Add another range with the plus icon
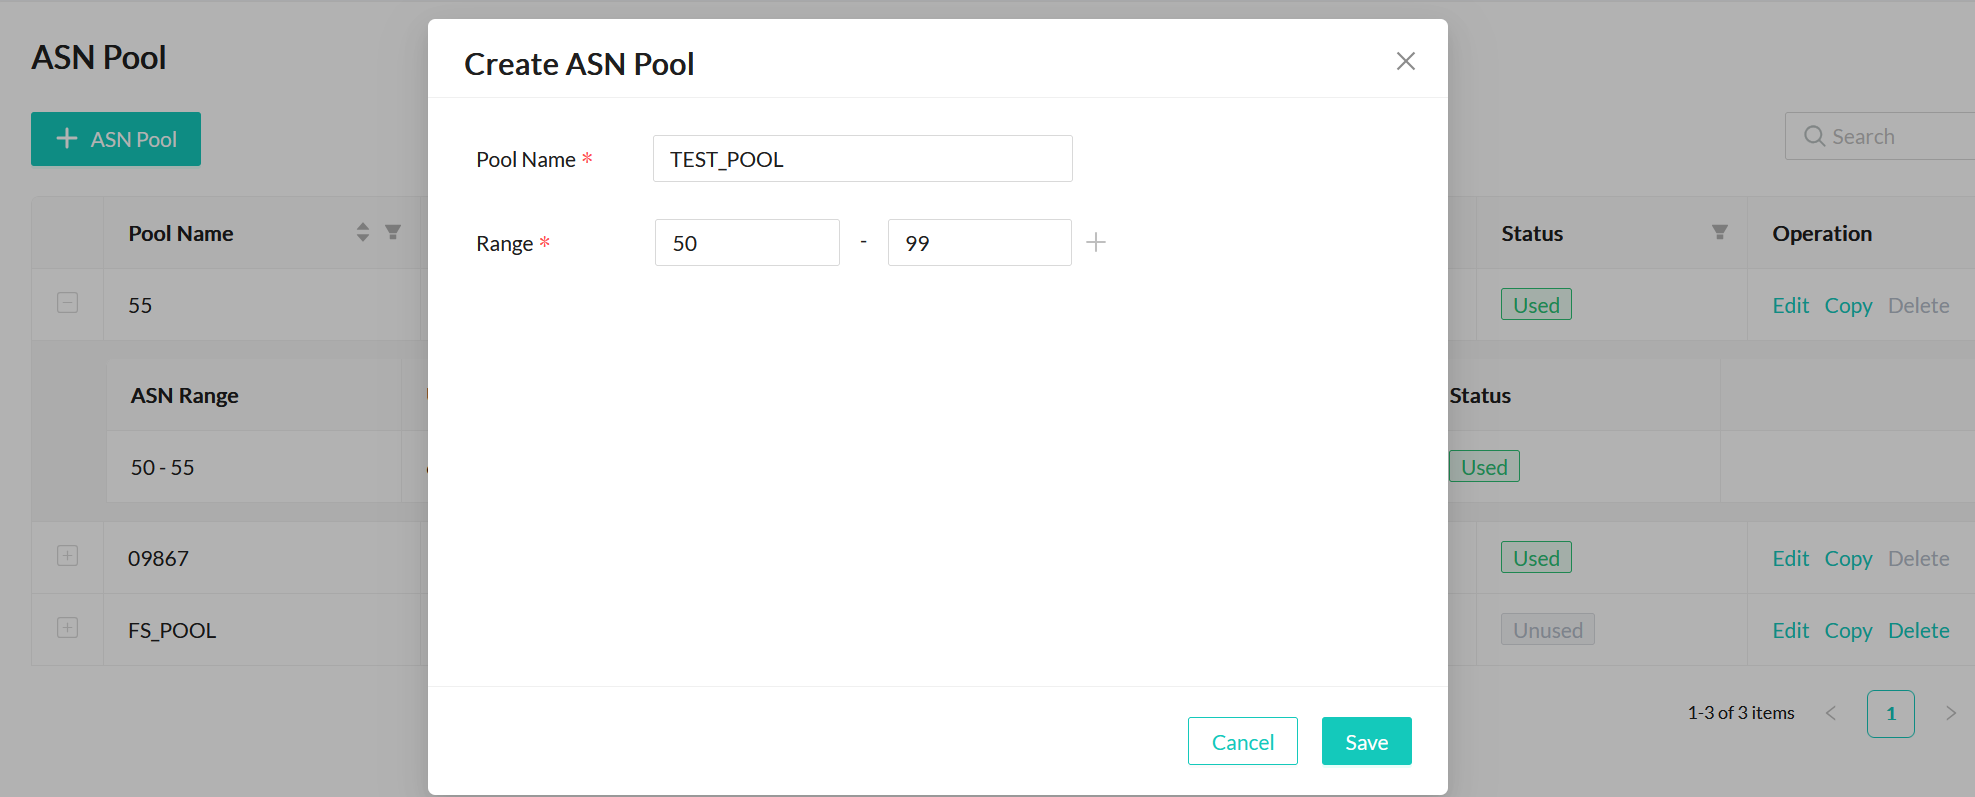The width and height of the screenshot is (1975, 797). click(x=1096, y=243)
